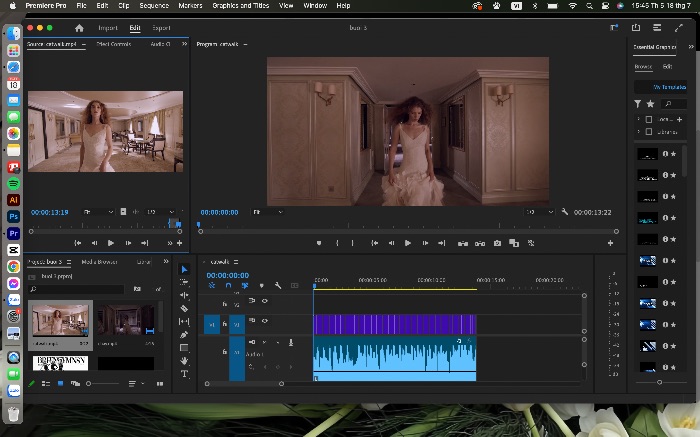Select the Type tool
The width and height of the screenshot is (700, 437).
click(x=184, y=374)
